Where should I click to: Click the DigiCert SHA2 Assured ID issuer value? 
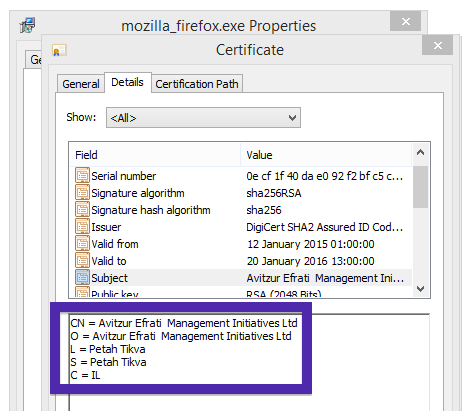324,227
